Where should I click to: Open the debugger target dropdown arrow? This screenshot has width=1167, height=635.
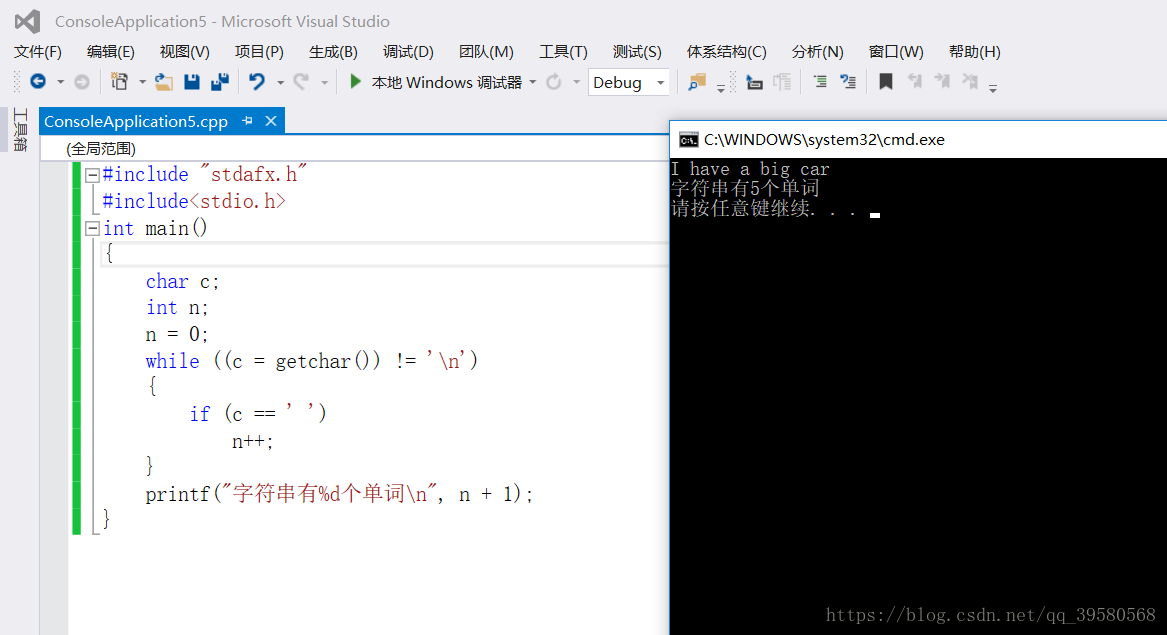533,83
